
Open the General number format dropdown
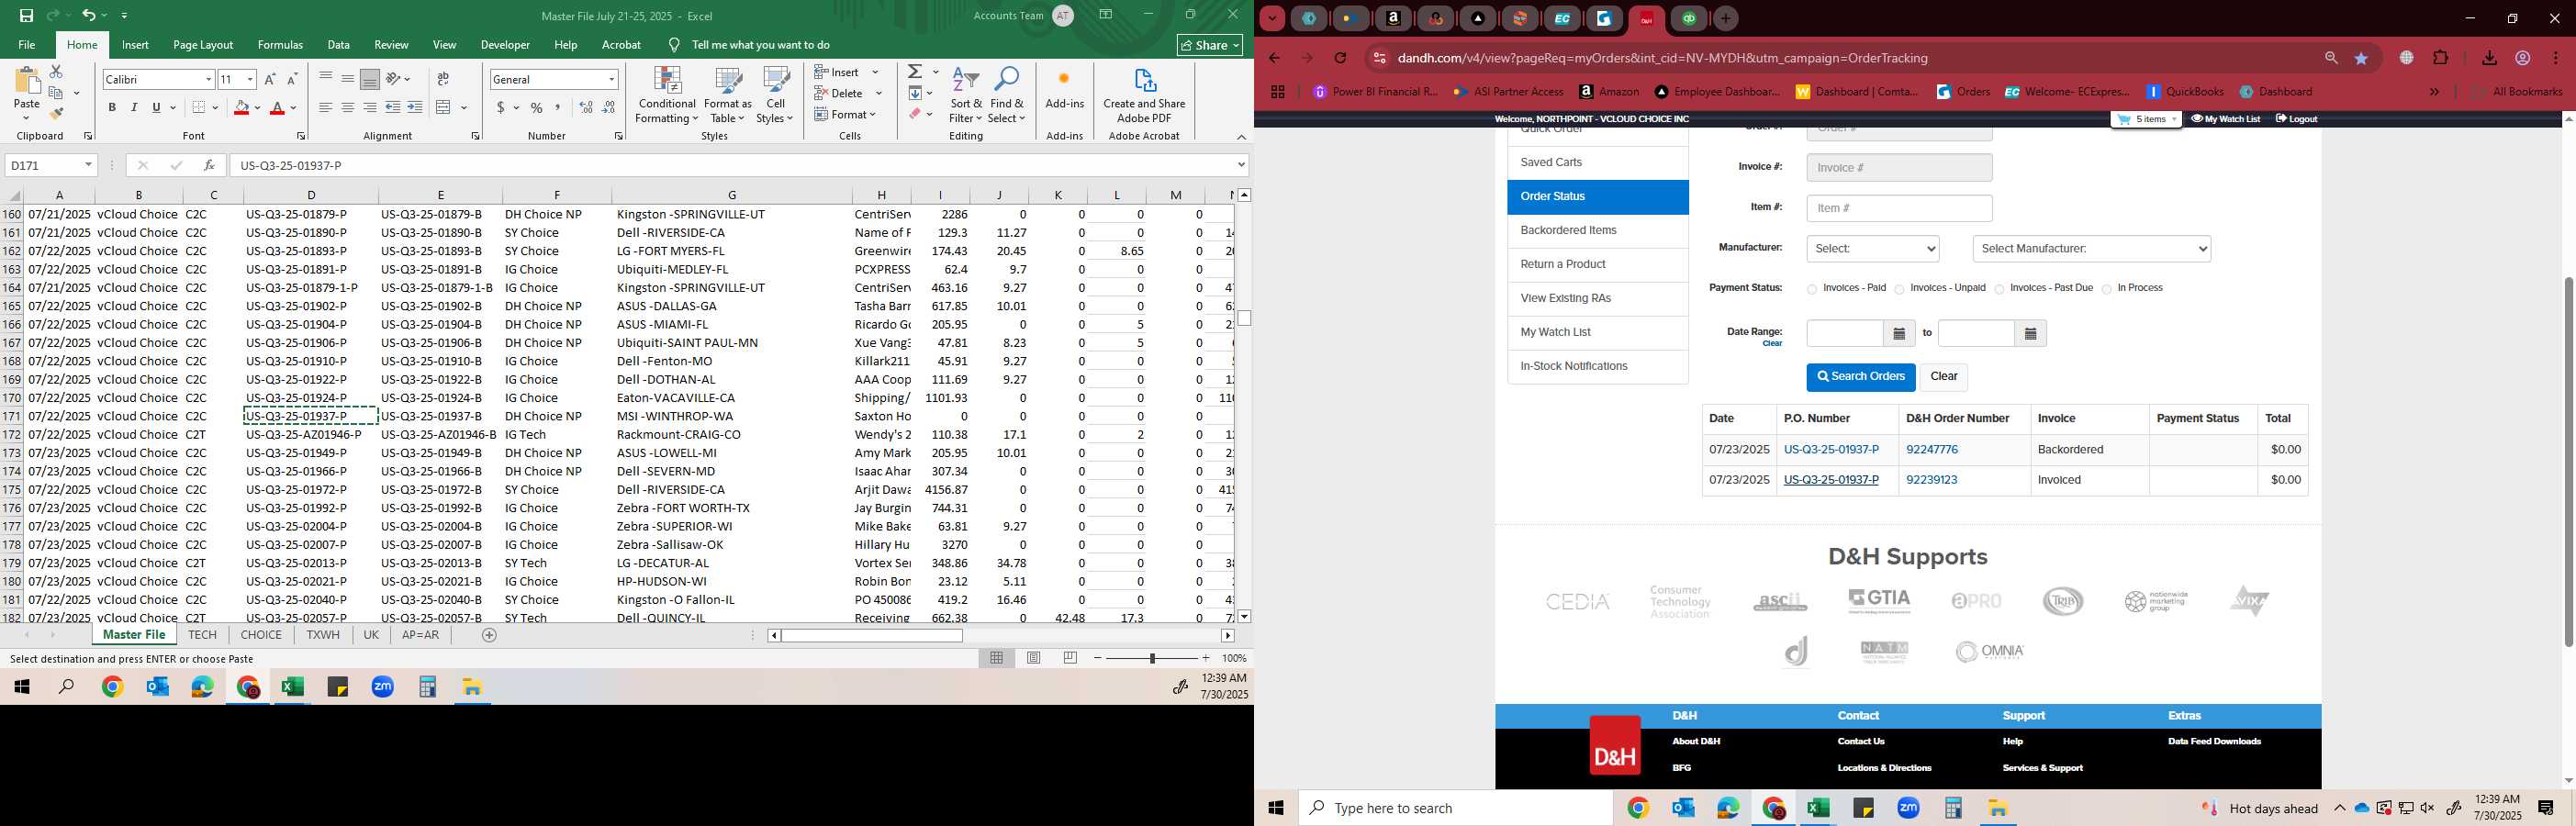click(x=611, y=79)
